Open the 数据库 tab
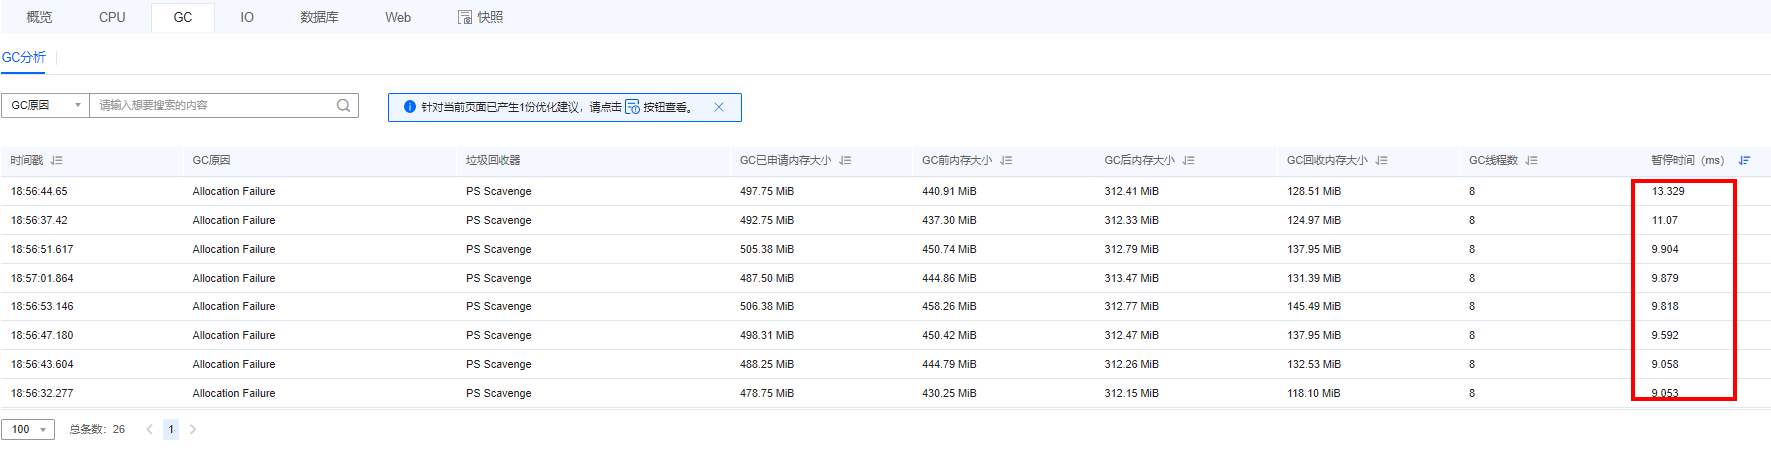The width and height of the screenshot is (1771, 458). point(319,17)
